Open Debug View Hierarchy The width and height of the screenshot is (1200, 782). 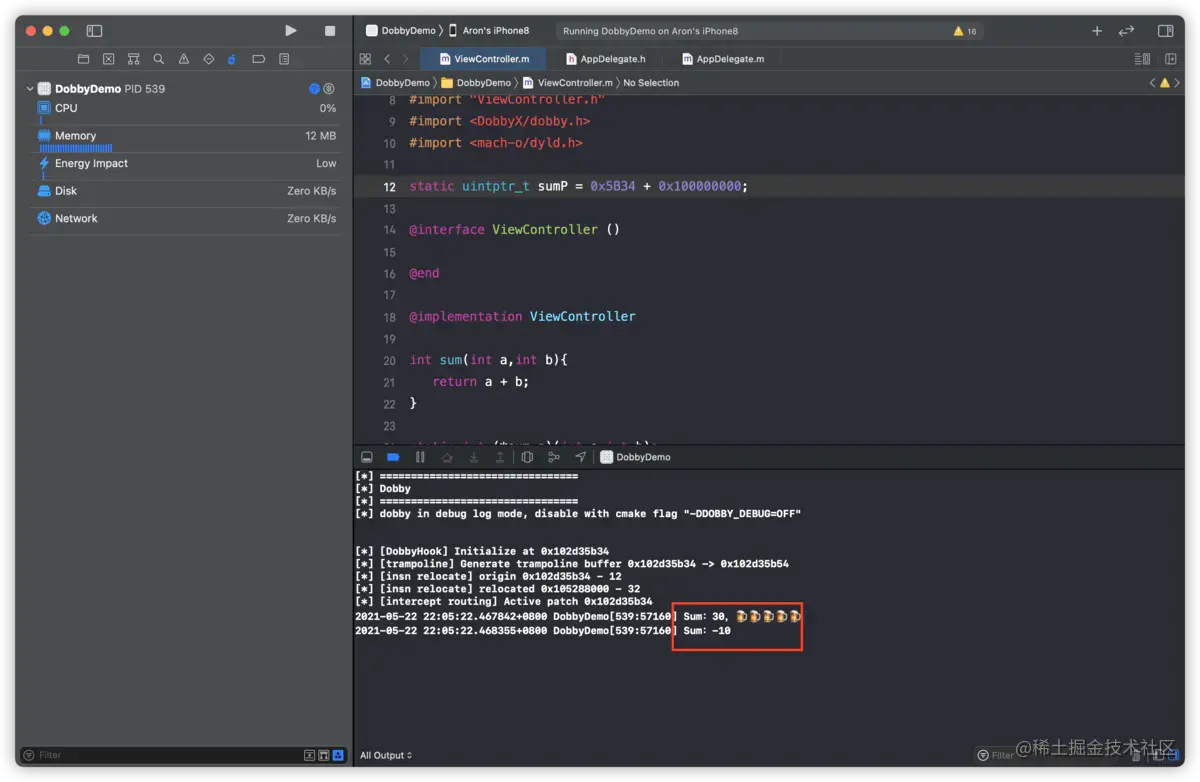point(527,457)
